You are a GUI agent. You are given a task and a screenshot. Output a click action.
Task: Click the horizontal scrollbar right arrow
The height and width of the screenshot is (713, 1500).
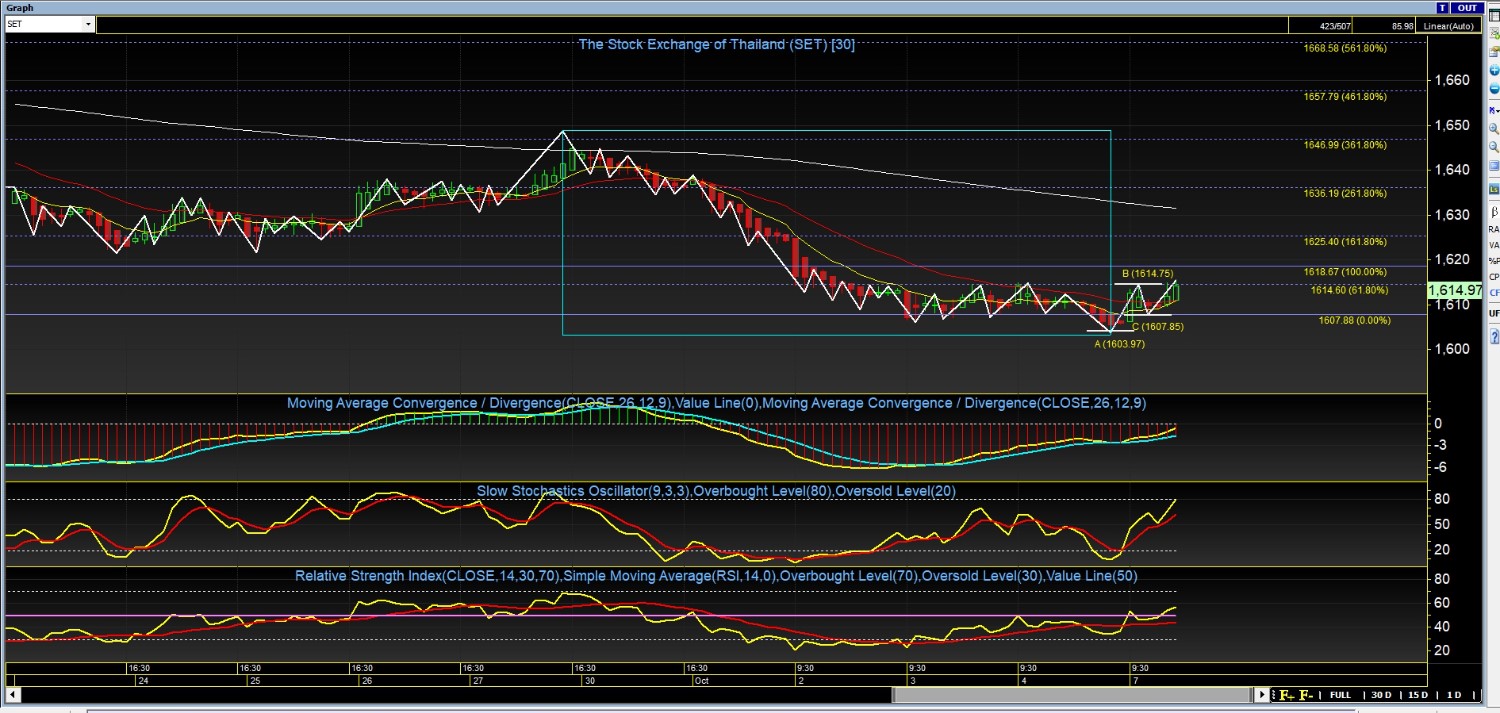tap(1263, 694)
